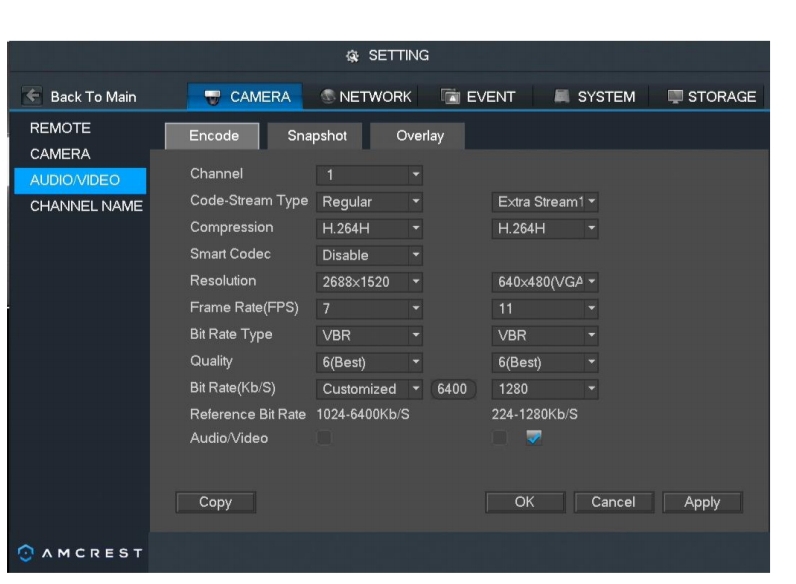Screen dimensions: 796x584
Task: Click the dome camera icon on CAMERA tab
Action: coord(212,96)
